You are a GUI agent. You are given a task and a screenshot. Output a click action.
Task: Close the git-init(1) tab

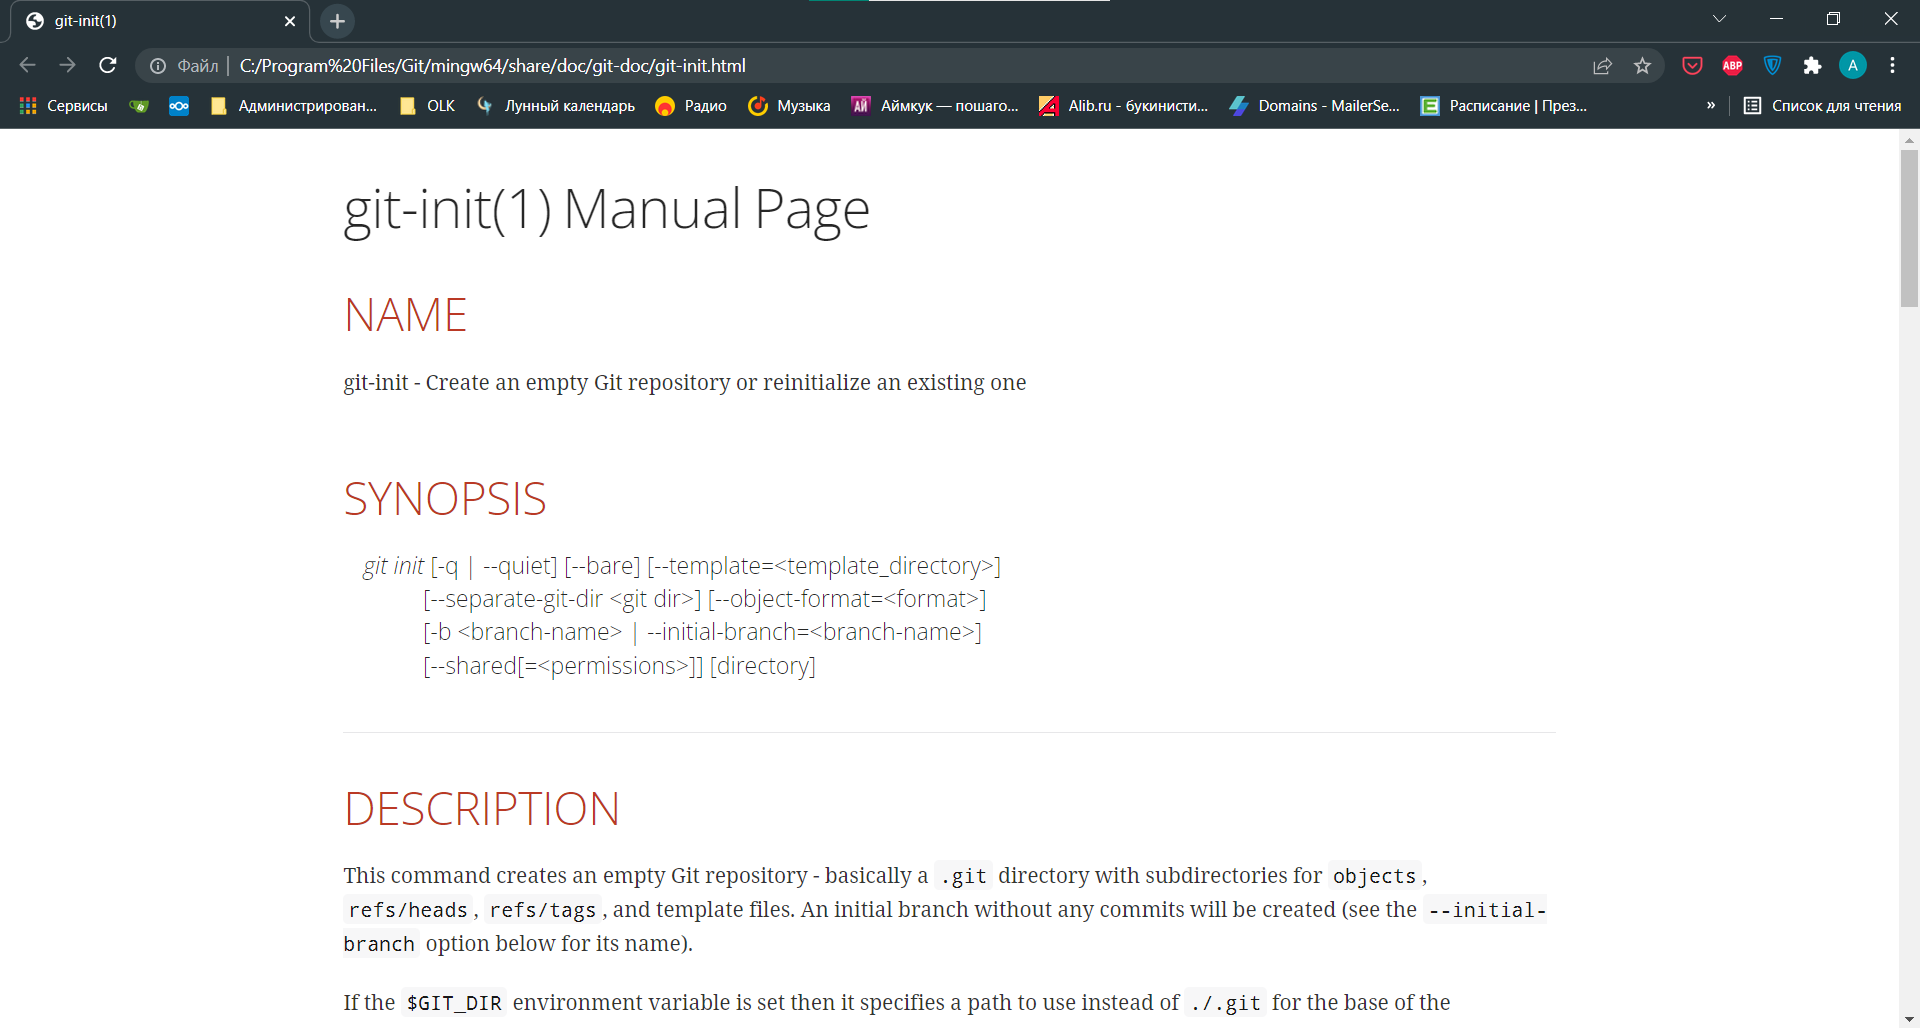coord(290,21)
